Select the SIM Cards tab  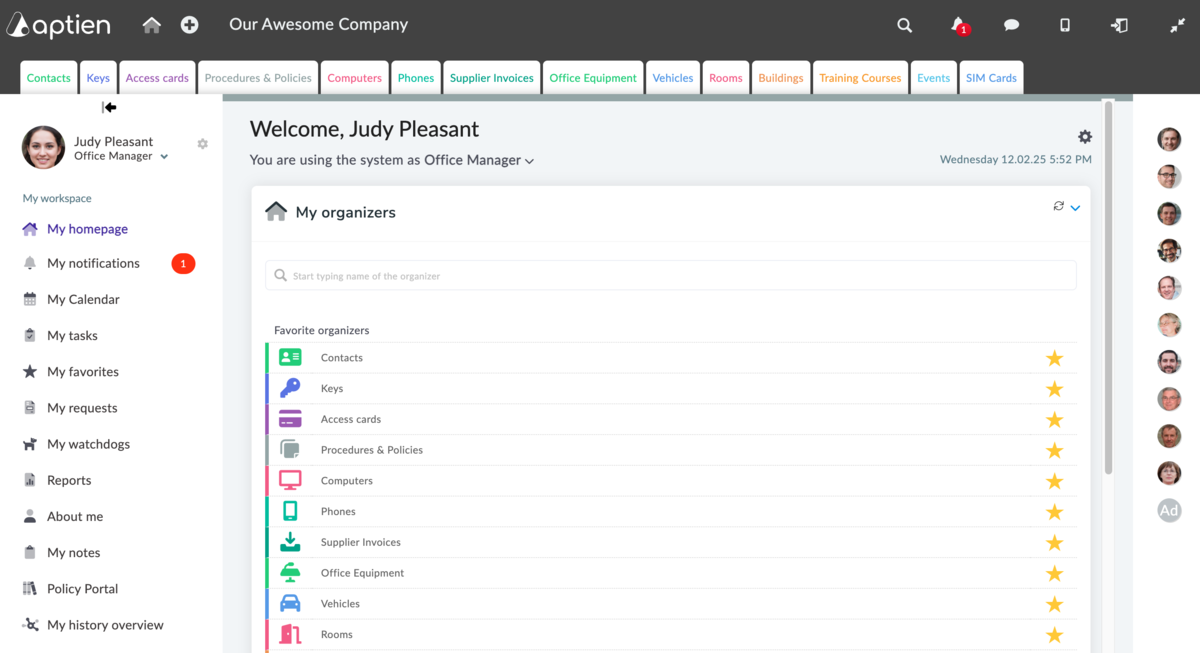pos(991,78)
